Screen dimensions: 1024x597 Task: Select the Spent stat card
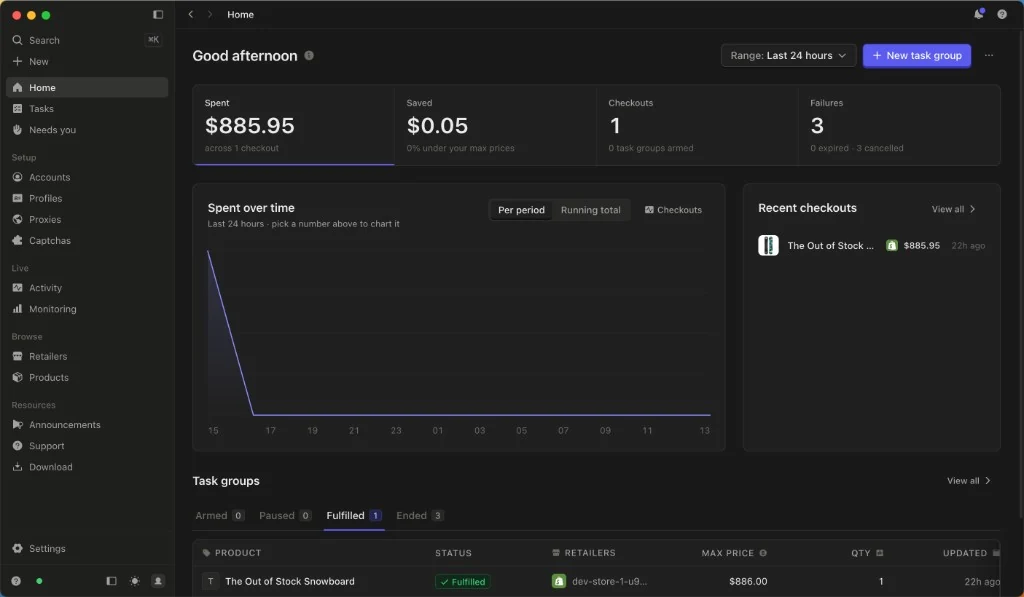coord(293,125)
